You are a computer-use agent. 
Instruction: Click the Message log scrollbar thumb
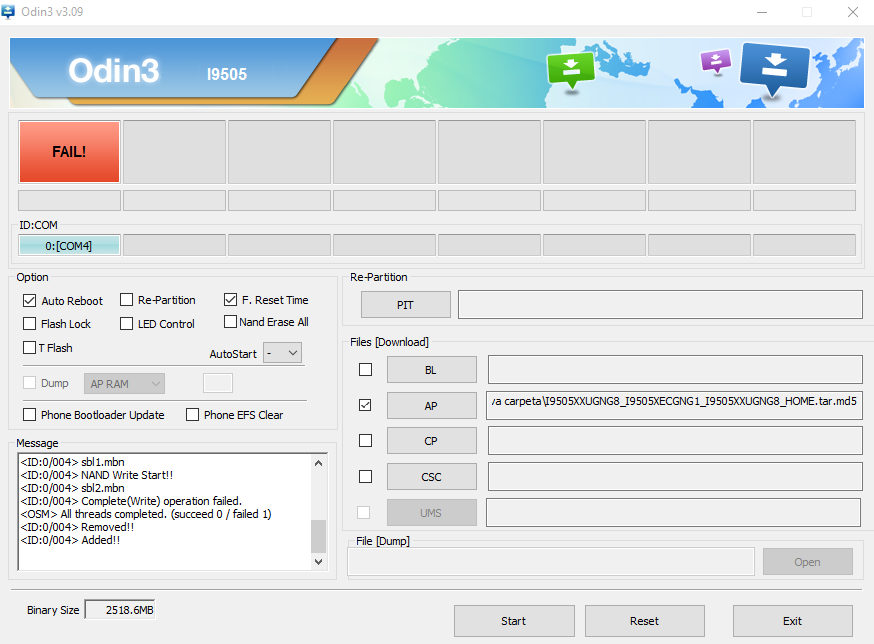tap(318, 536)
